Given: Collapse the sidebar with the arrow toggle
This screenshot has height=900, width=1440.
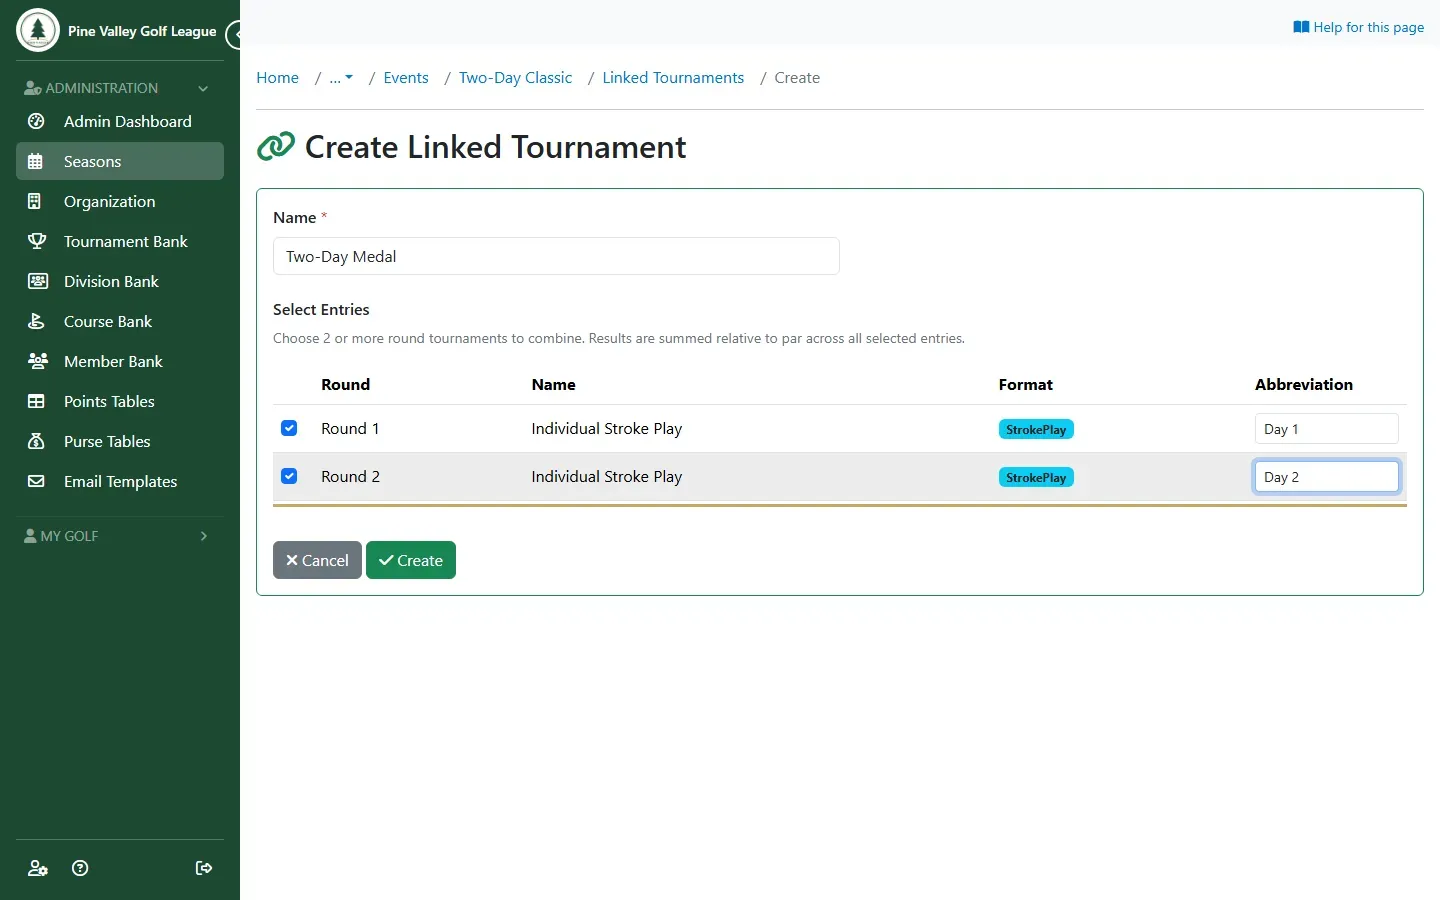Looking at the screenshot, I should tap(234, 35).
